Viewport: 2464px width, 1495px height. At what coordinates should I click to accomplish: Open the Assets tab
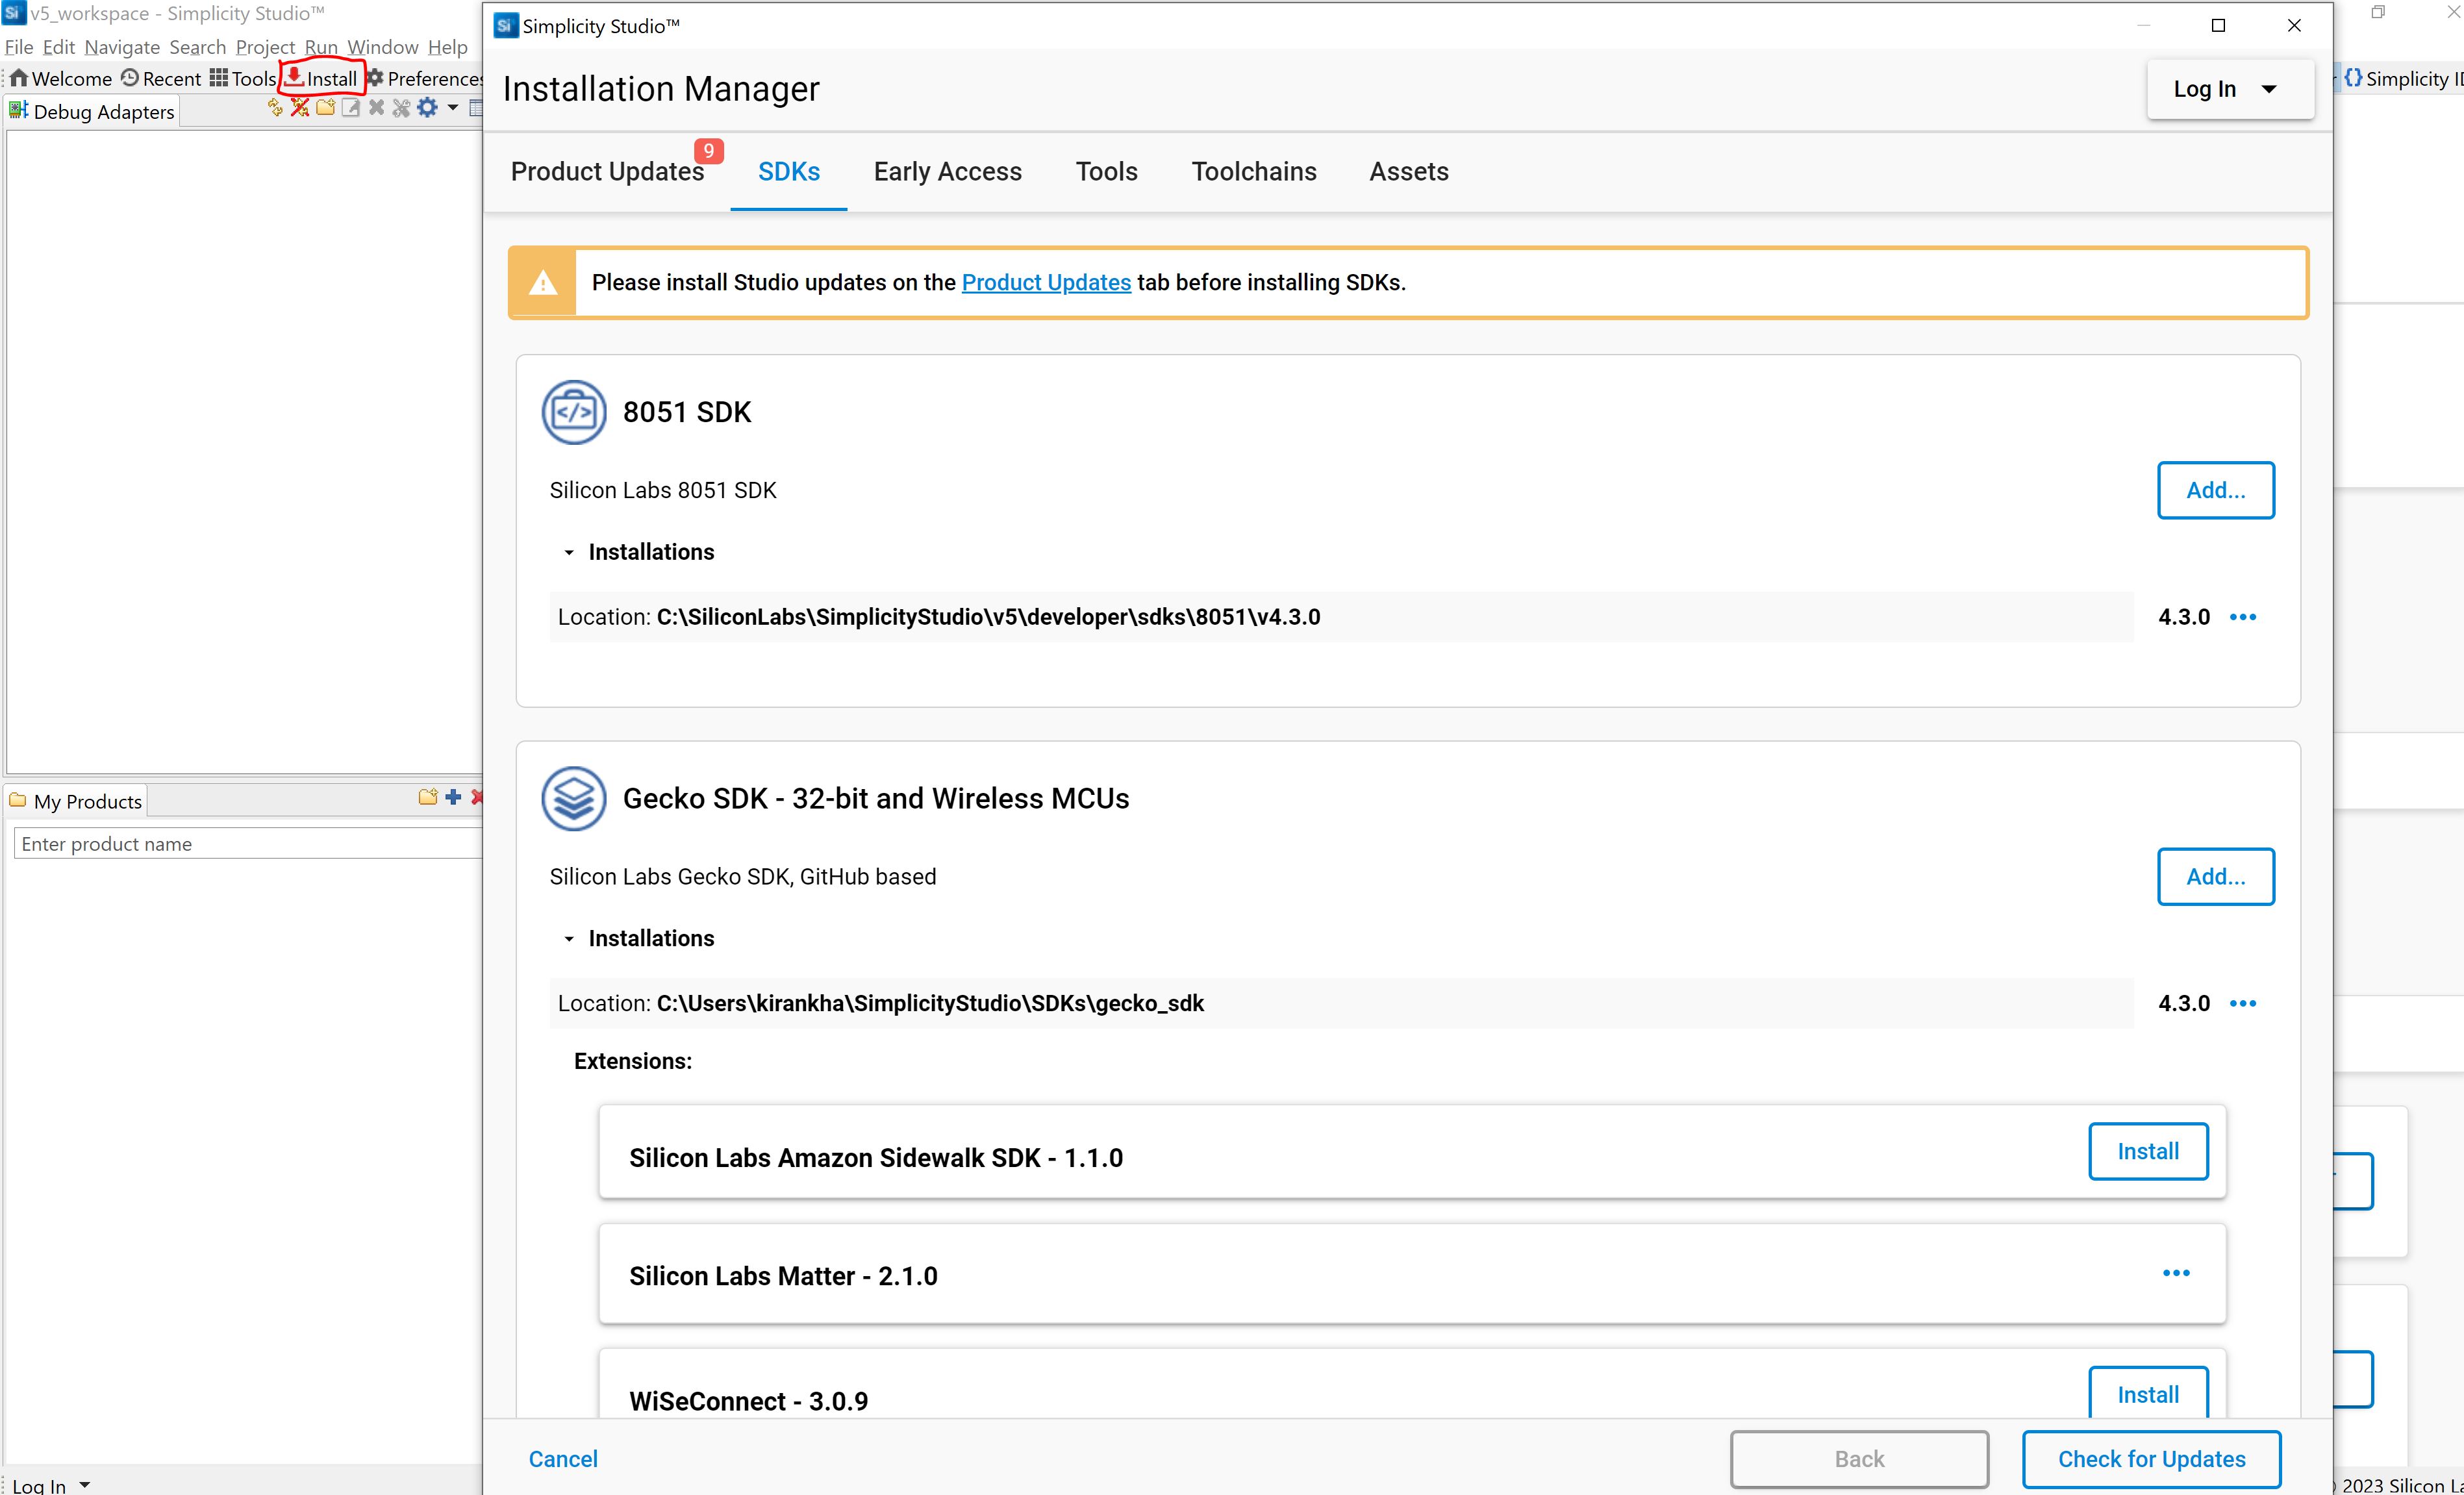[x=1409, y=171]
